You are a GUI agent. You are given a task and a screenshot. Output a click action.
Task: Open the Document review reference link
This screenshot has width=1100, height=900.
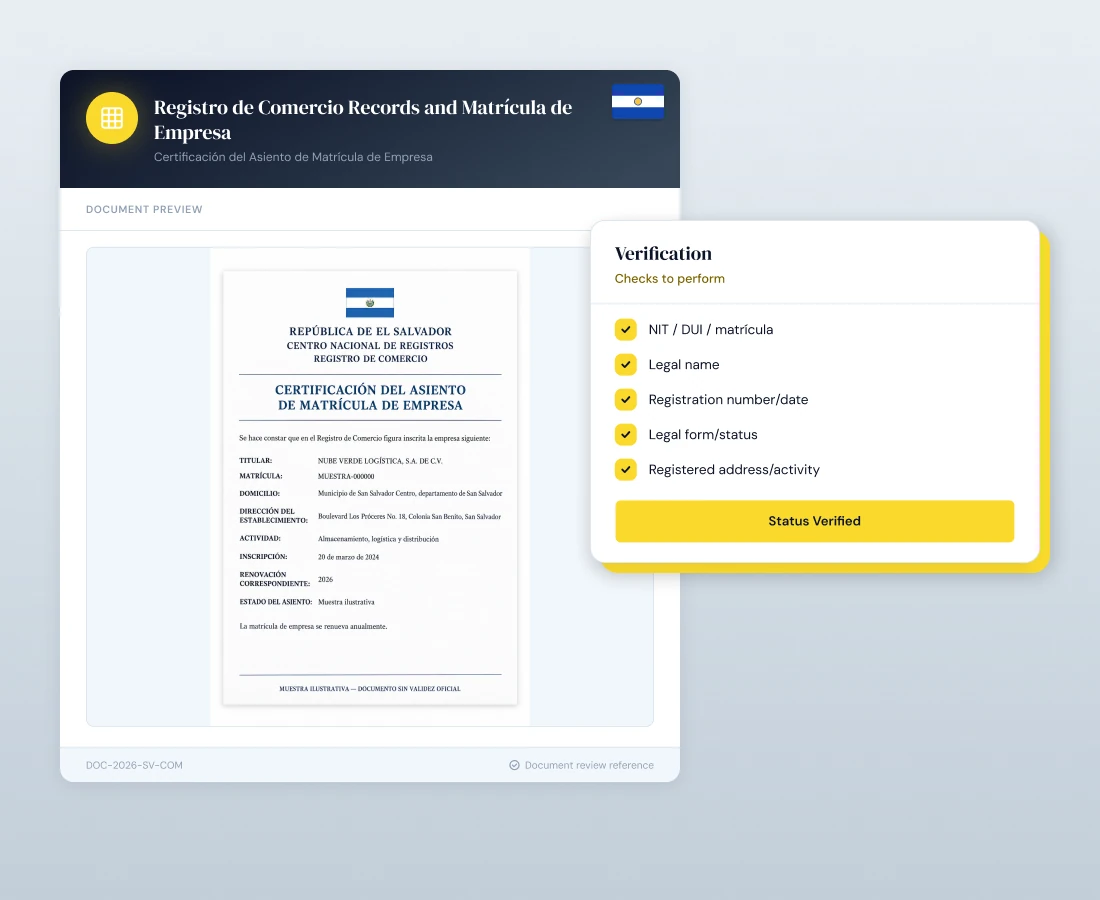pyautogui.click(x=589, y=765)
